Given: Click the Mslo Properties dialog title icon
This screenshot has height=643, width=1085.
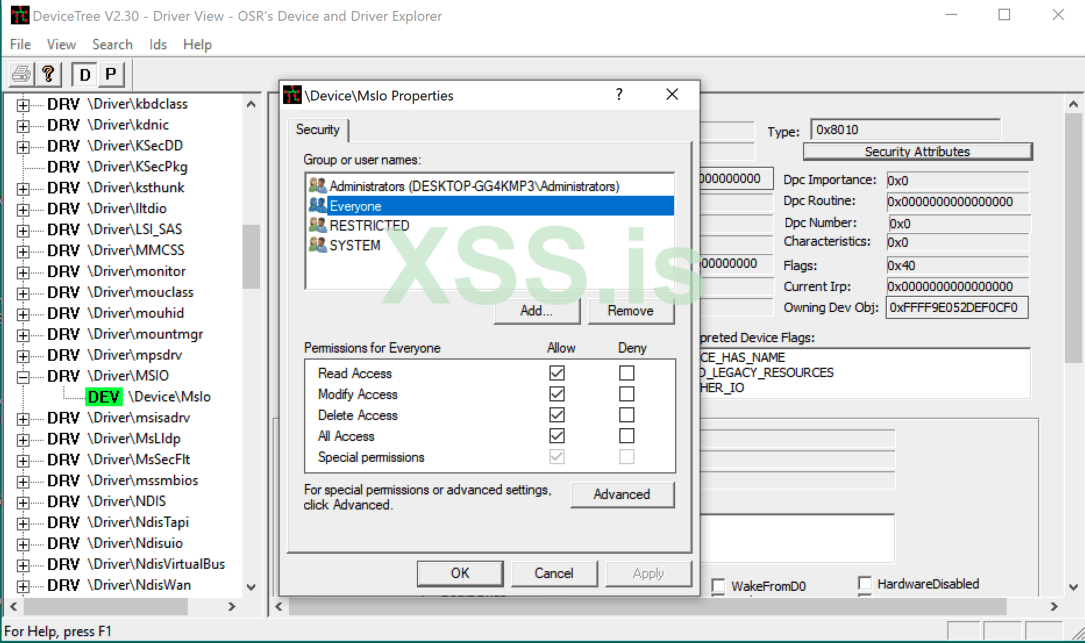Looking at the screenshot, I should [x=292, y=95].
